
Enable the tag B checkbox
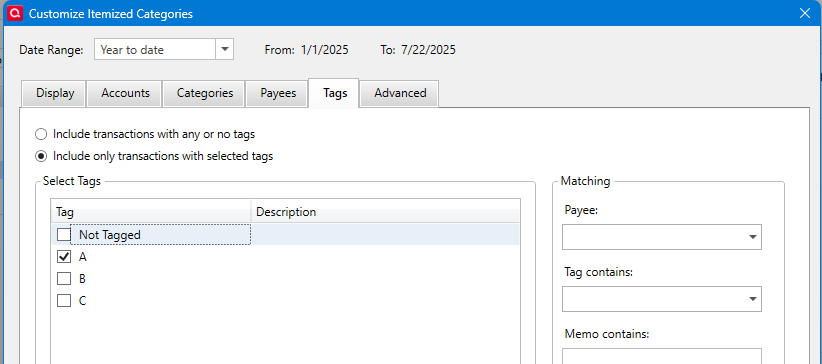pos(64,279)
